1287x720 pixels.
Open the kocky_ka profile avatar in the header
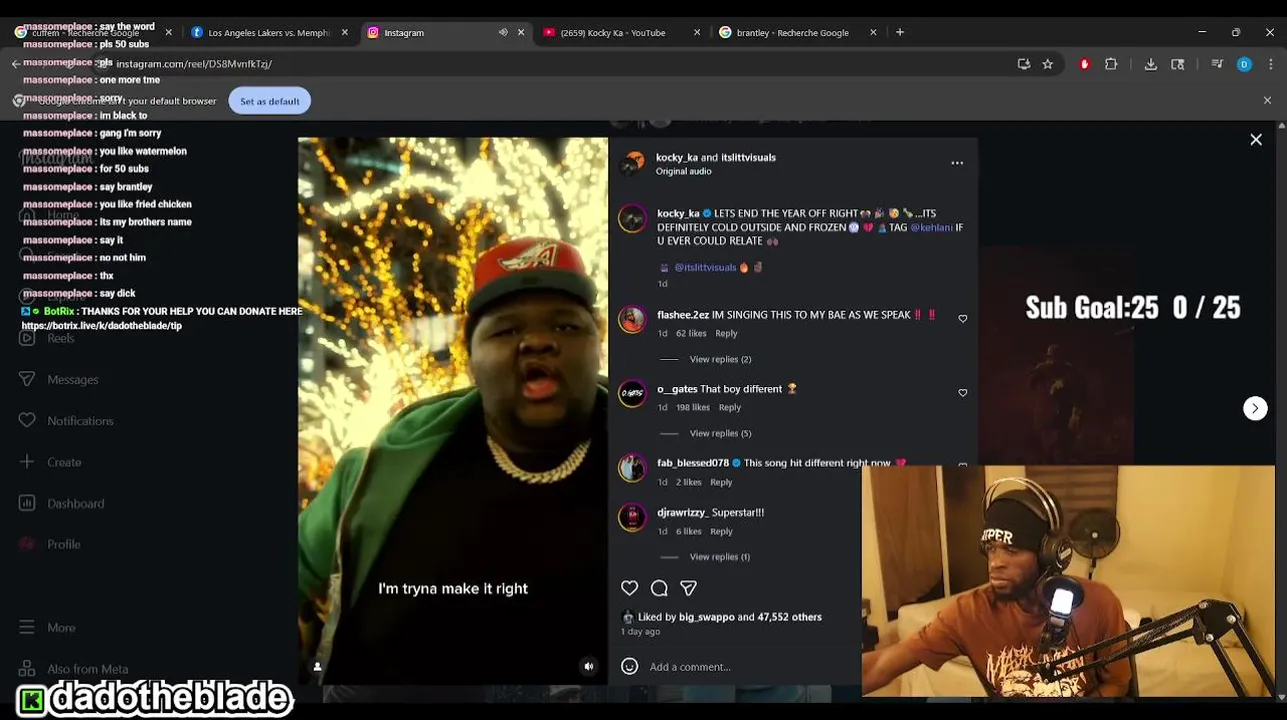[x=633, y=163]
